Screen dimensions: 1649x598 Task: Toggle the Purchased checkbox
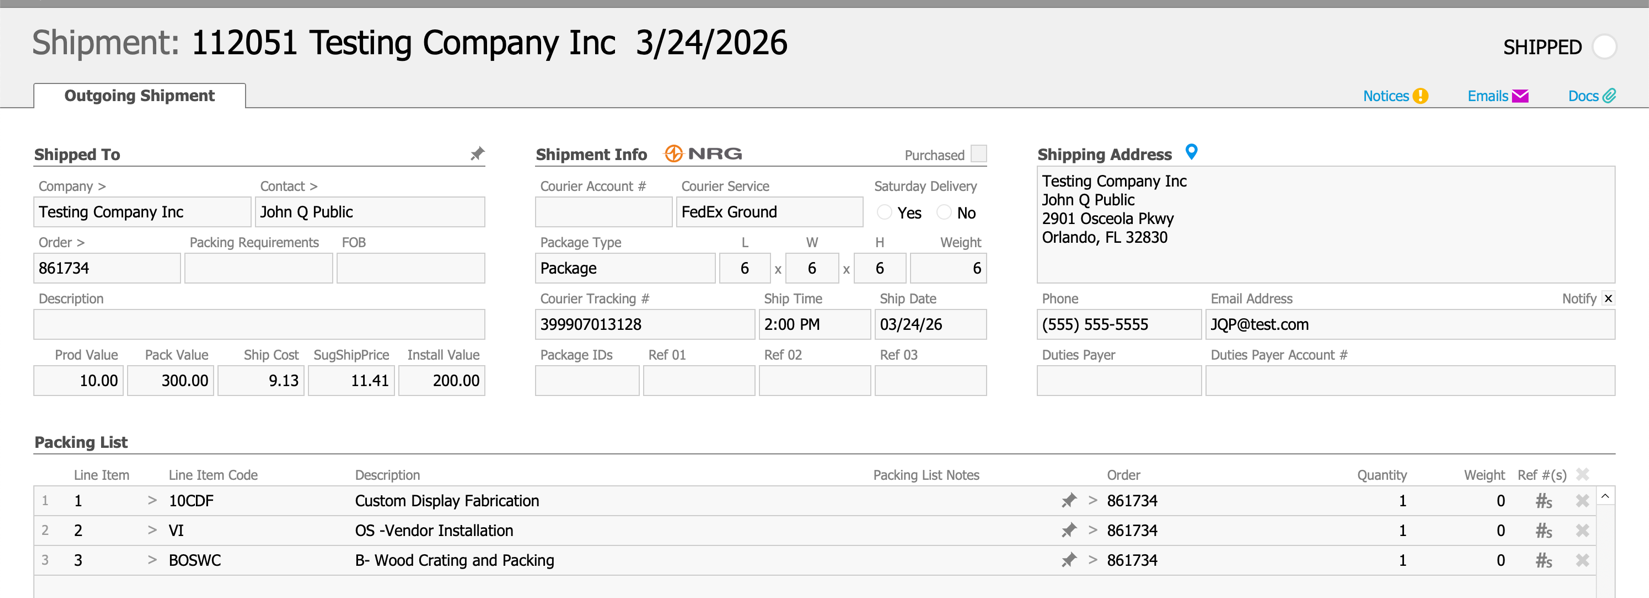(979, 154)
